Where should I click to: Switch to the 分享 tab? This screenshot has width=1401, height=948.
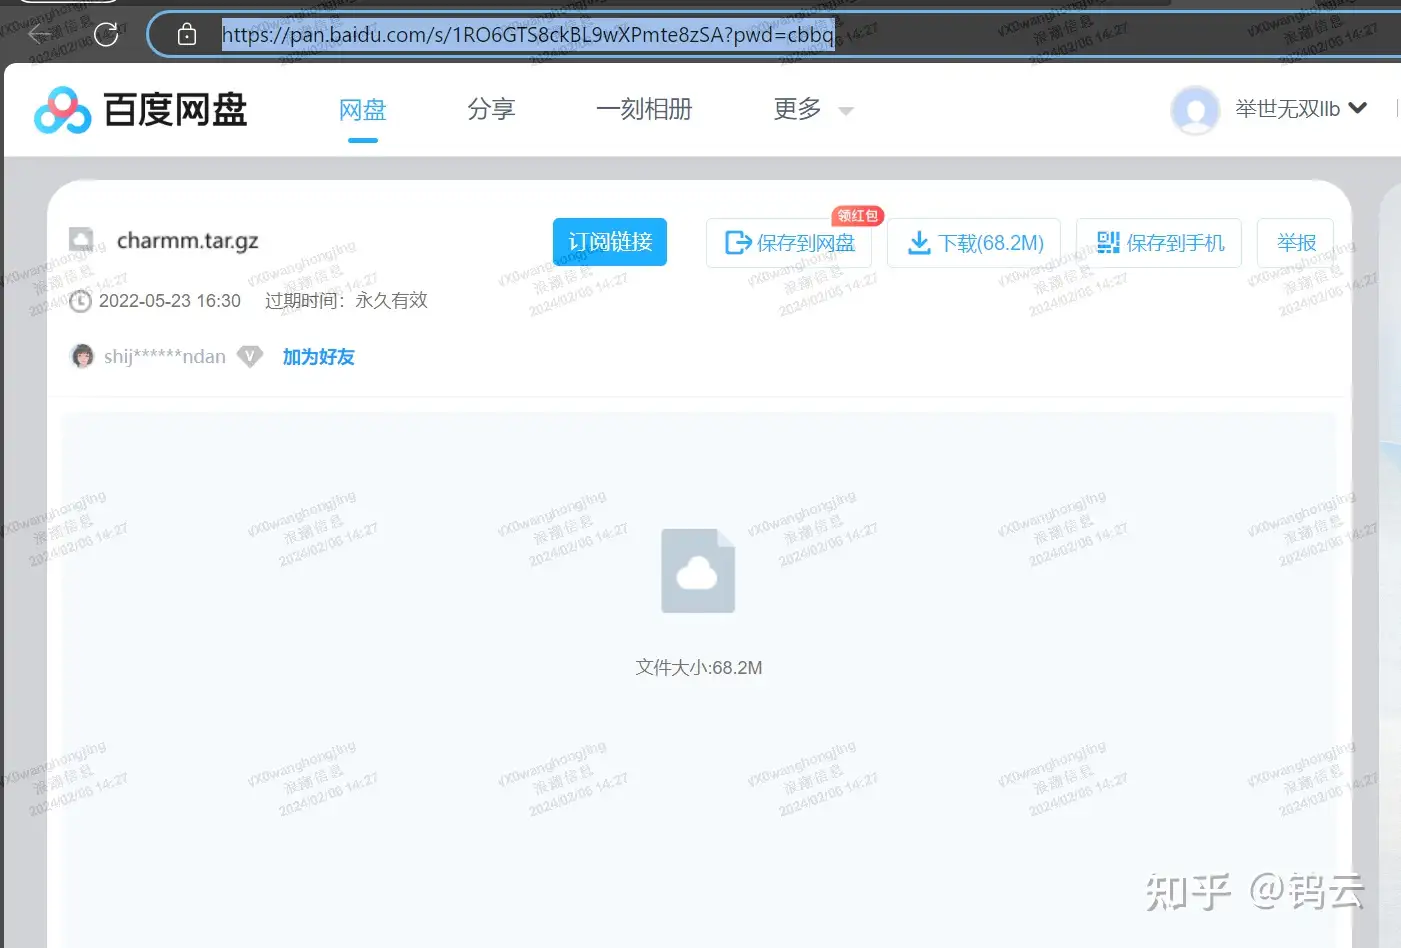(x=491, y=109)
